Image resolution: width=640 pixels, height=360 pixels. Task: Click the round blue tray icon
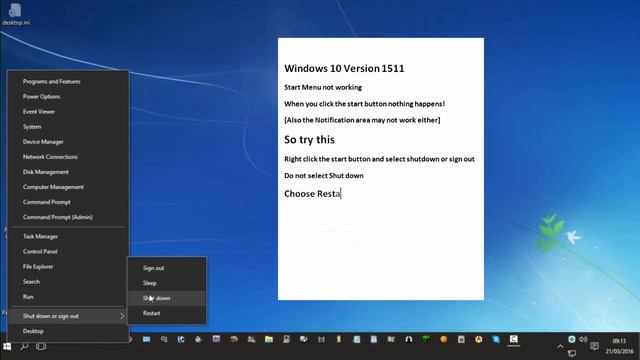571,339
